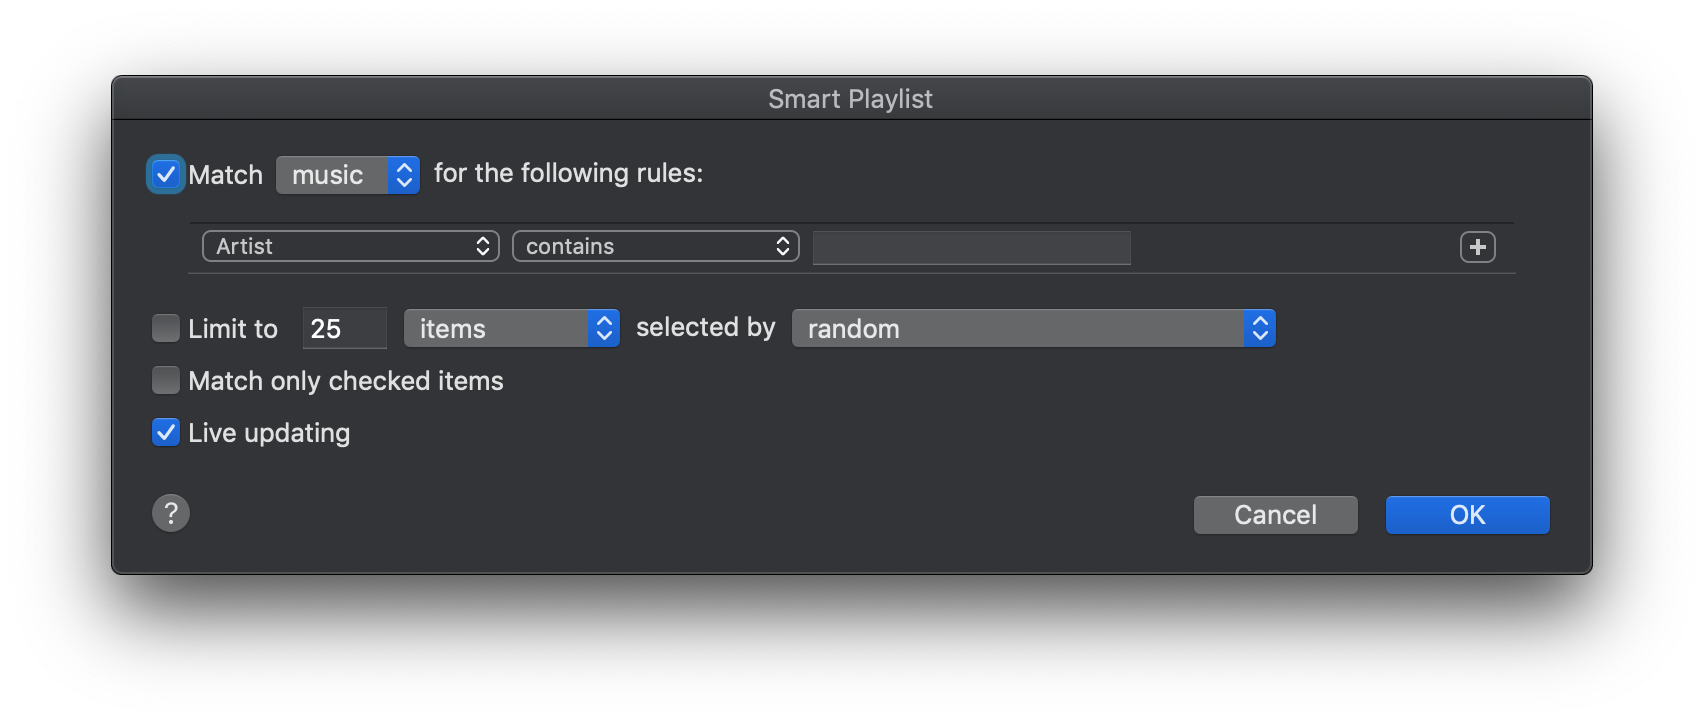The image size is (1704, 722).
Task: Toggle the Match rules checkbox
Action: click(x=166, y=174)
